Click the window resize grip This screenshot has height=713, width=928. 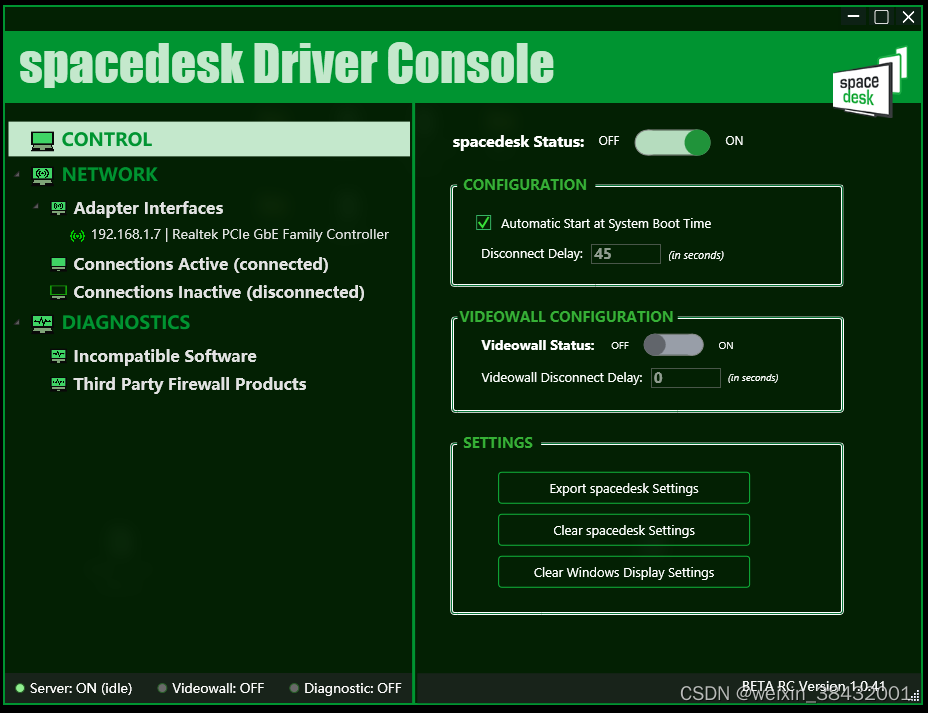pyautogui.click(x=915, y=696)
